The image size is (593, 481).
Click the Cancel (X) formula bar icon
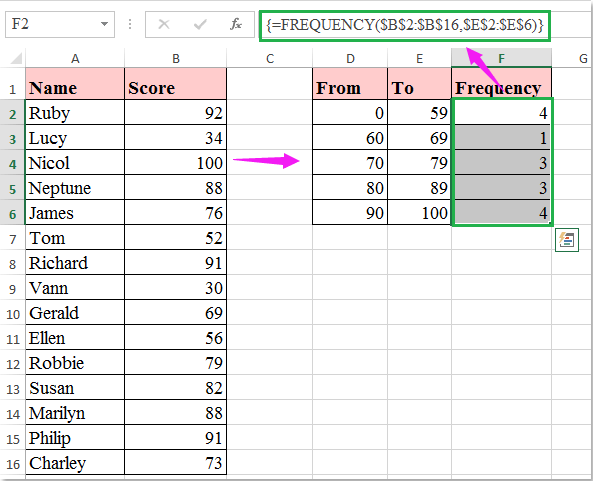pyautogui.click(x=164, y=25)
